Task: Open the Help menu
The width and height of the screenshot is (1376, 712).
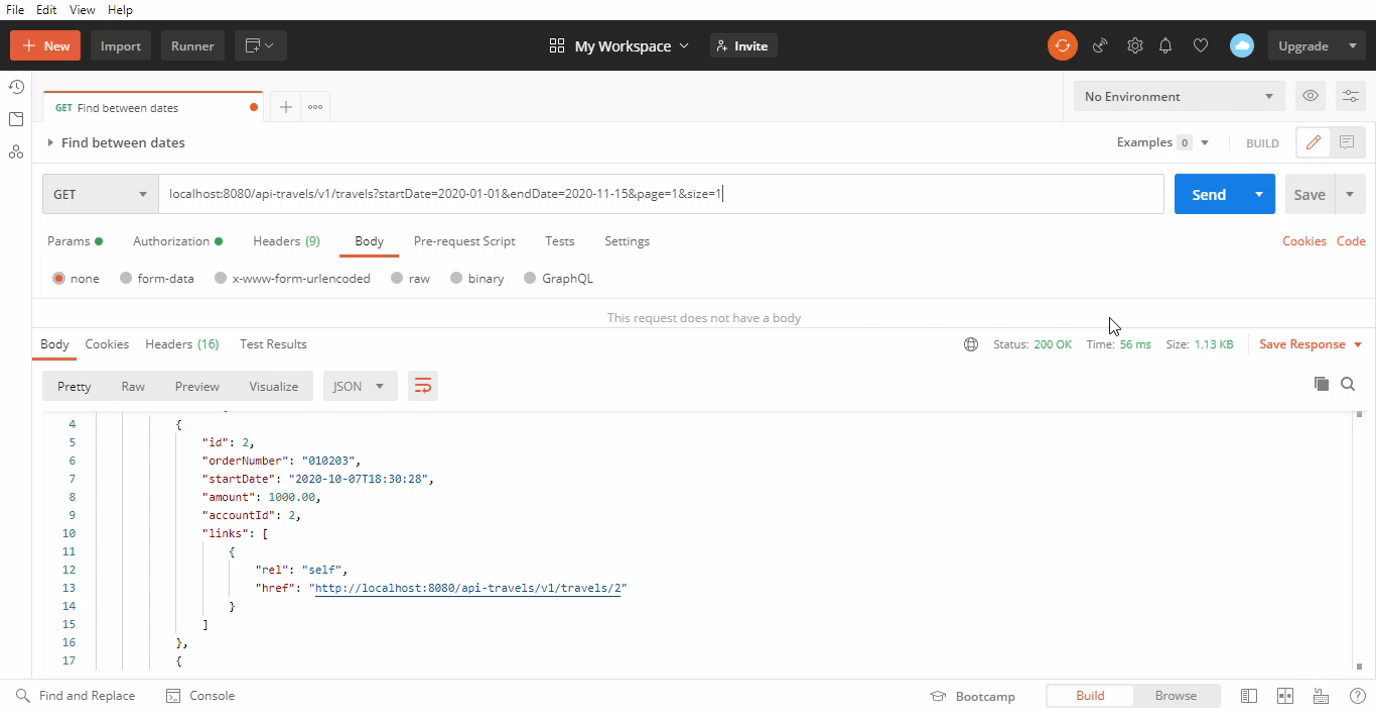Action: coord(119,10)
